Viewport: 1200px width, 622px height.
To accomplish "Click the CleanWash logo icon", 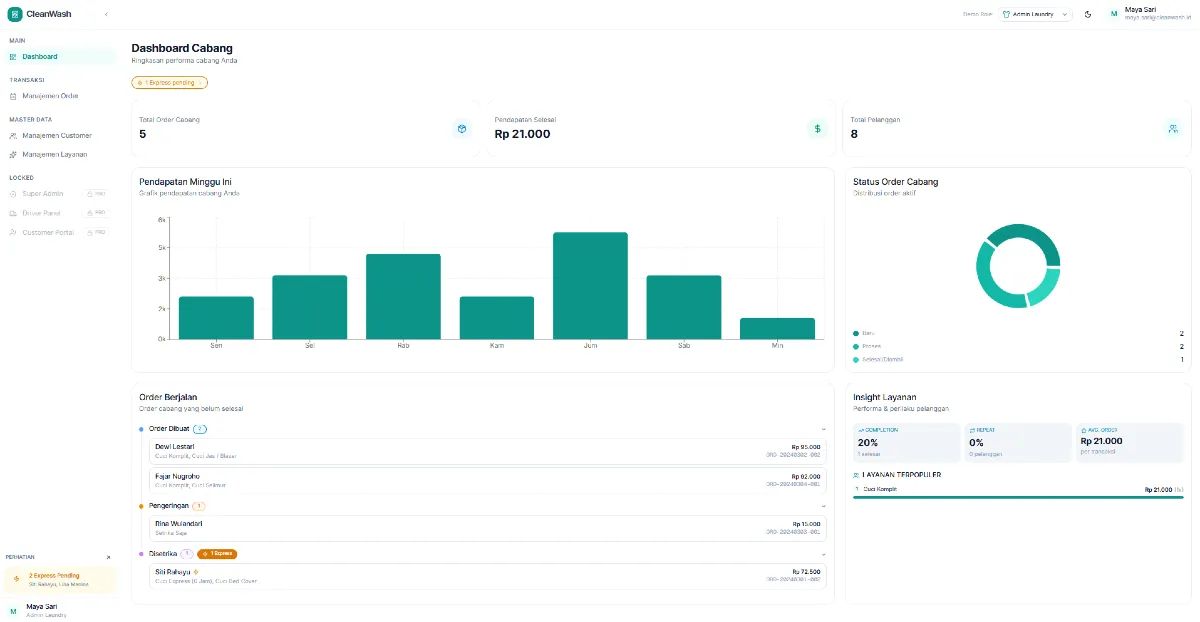I will (14, 14).
